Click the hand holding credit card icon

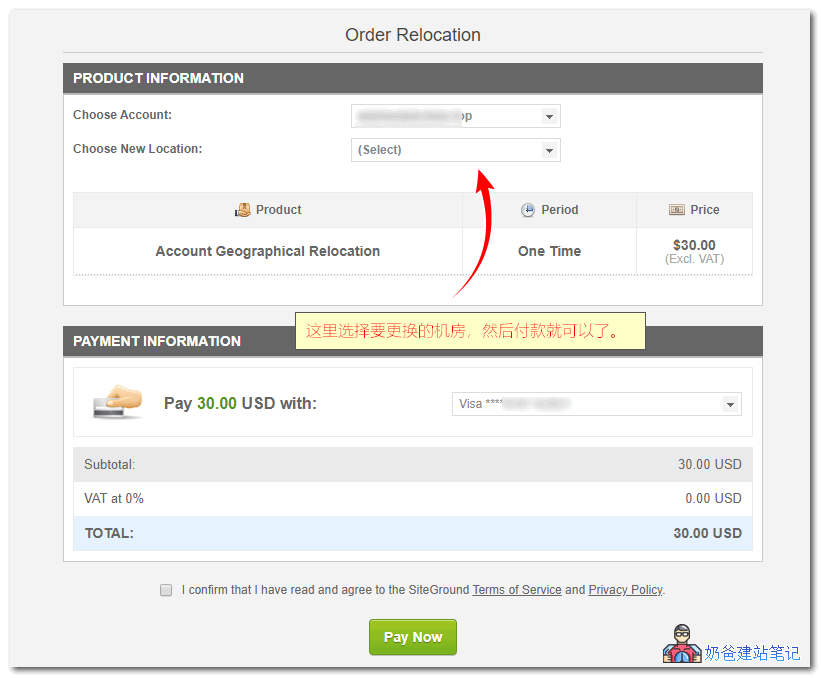click(117, 401)
